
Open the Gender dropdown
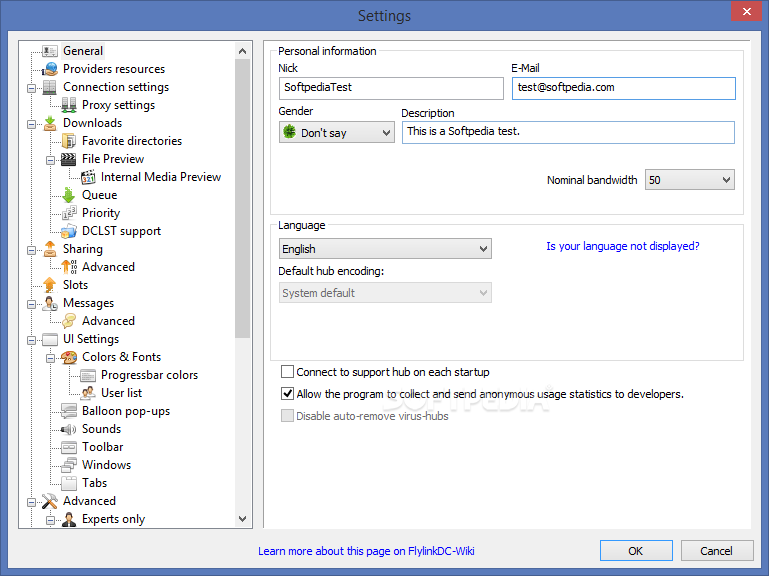(x=336, y=132)
